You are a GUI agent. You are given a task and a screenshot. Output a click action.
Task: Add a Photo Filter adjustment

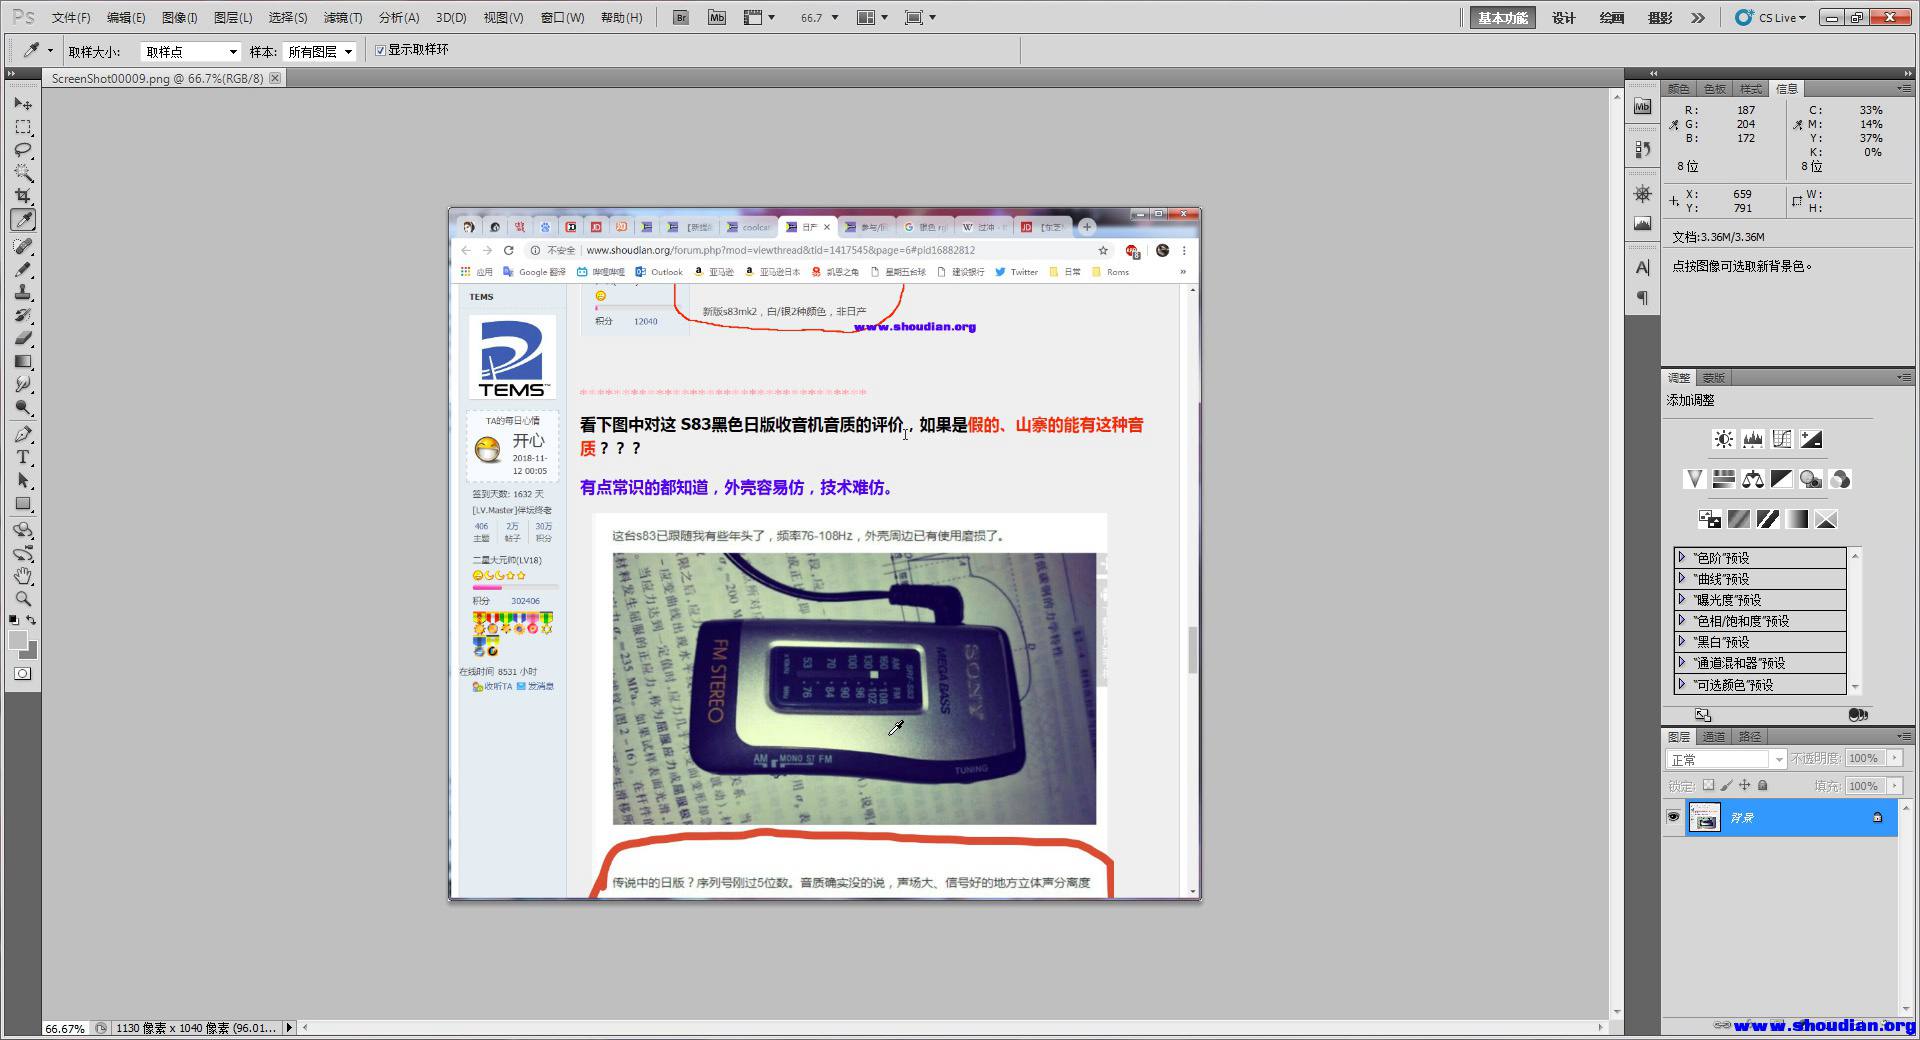[x=1810, y=479]
